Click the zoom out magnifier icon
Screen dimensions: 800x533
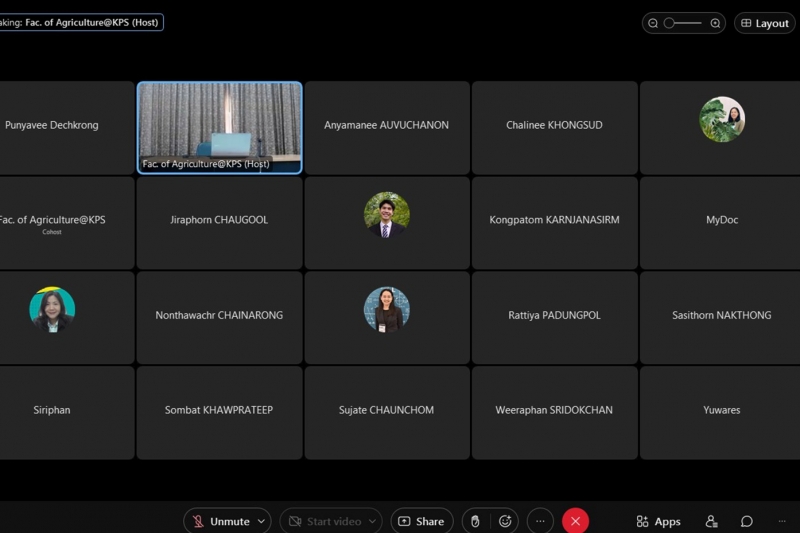(x=653, y=23)
